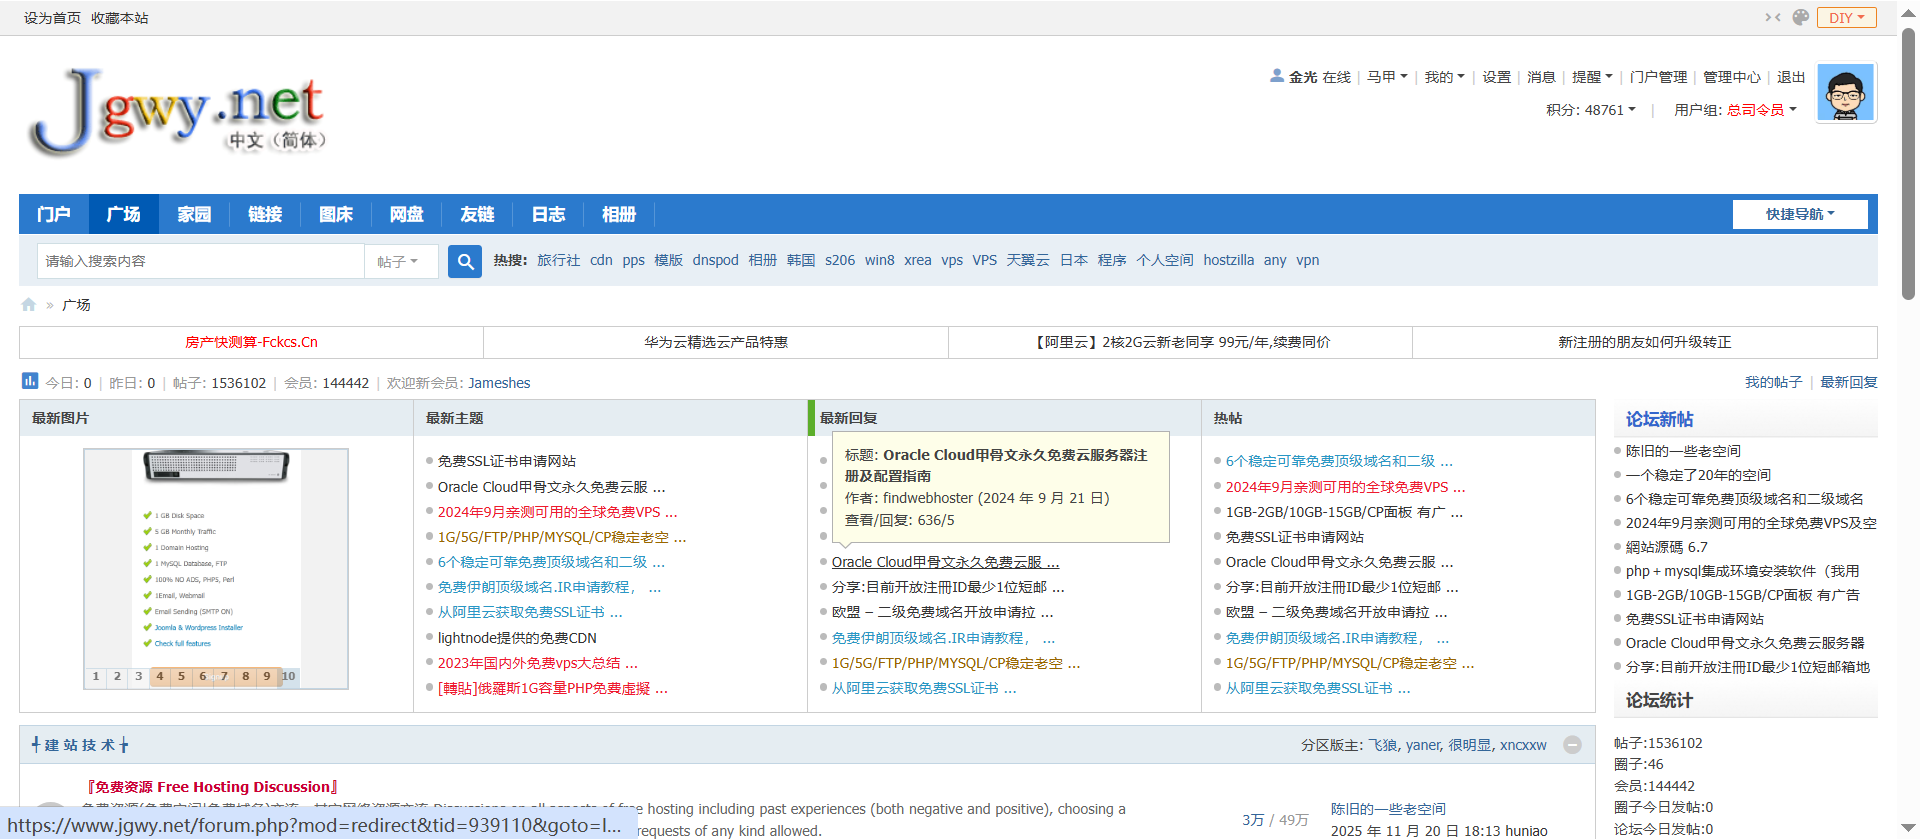Click the blue magnifier search button
This screenshot has width=1920, height=839.
point(465,261)
